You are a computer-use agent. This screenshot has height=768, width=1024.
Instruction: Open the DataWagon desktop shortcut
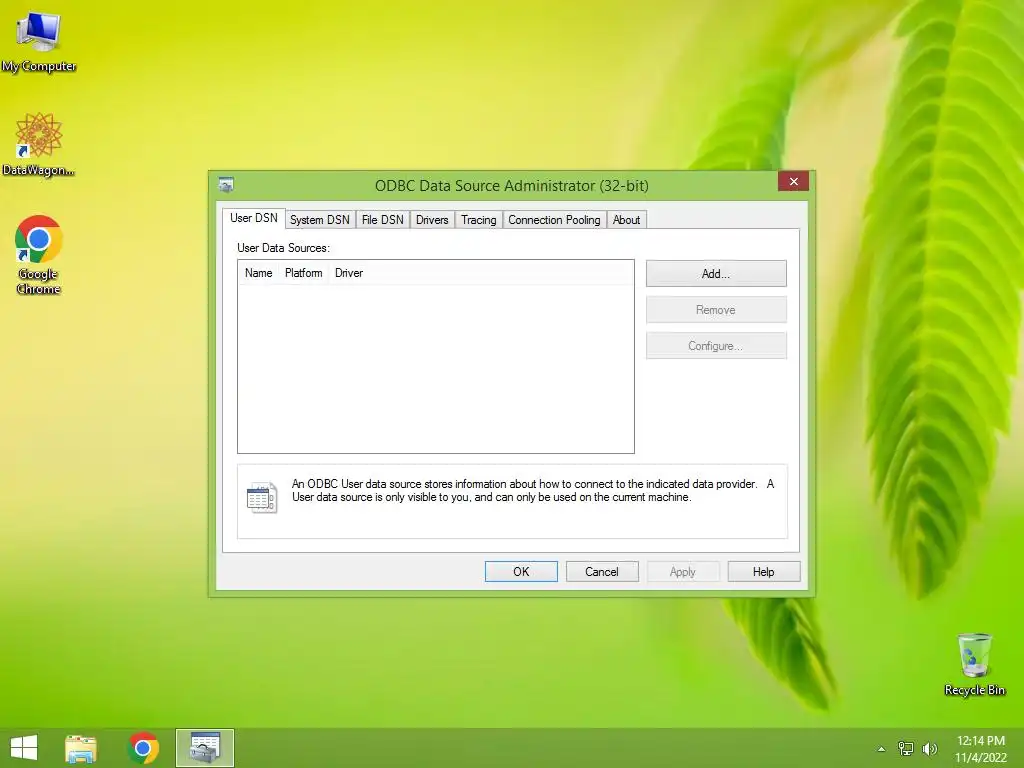[39, 144]
